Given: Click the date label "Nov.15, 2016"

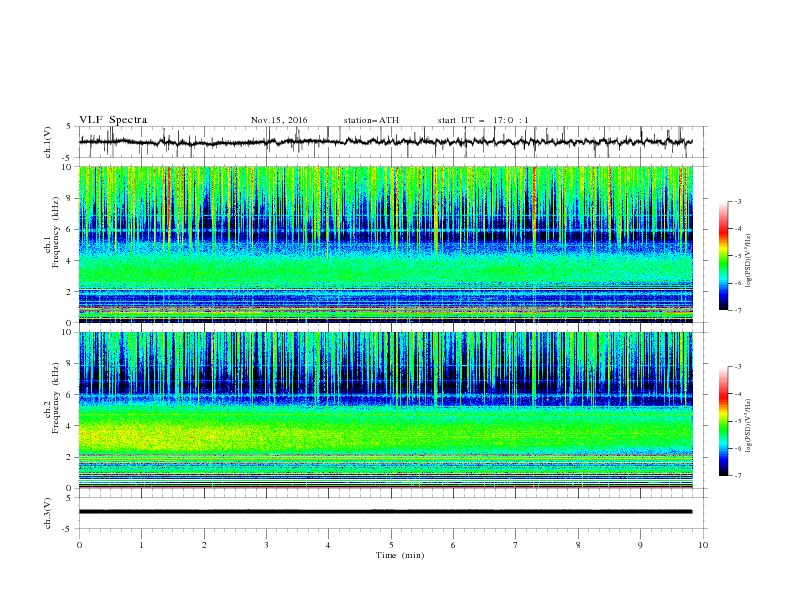Looking at the screenshot, I should pyautogui.click(x=279, y=120).
